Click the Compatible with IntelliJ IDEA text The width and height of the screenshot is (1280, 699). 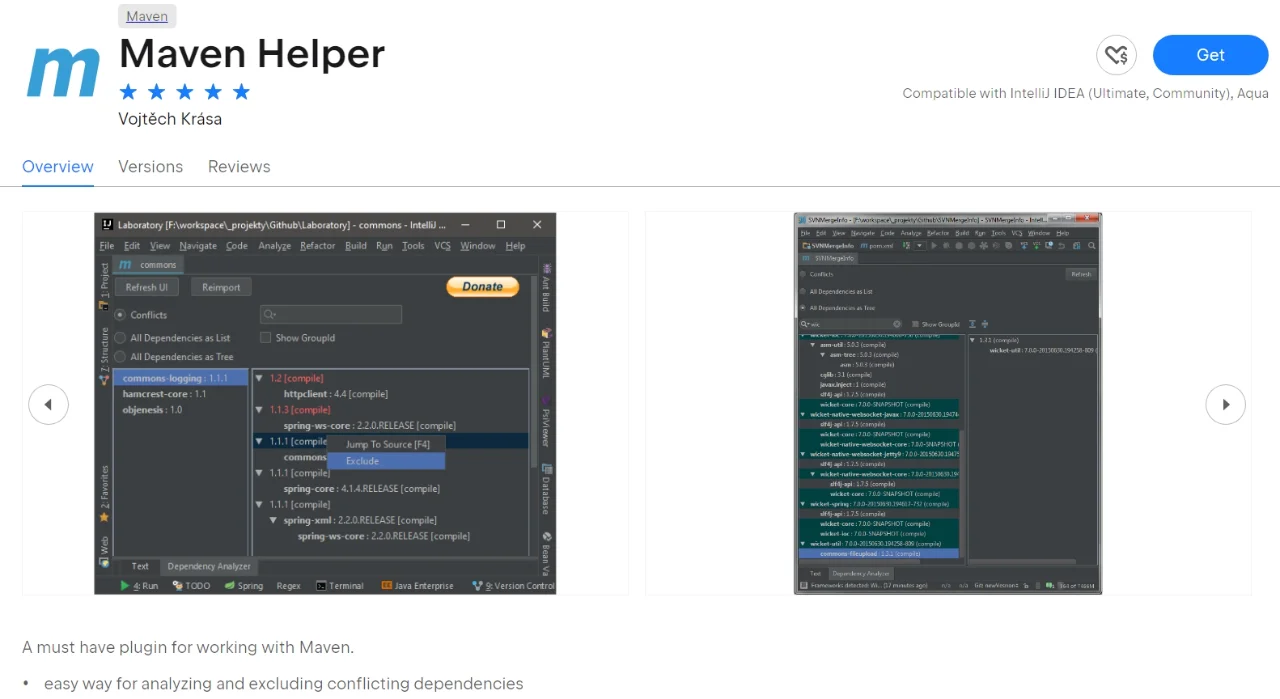click(x=1085, y=93)
